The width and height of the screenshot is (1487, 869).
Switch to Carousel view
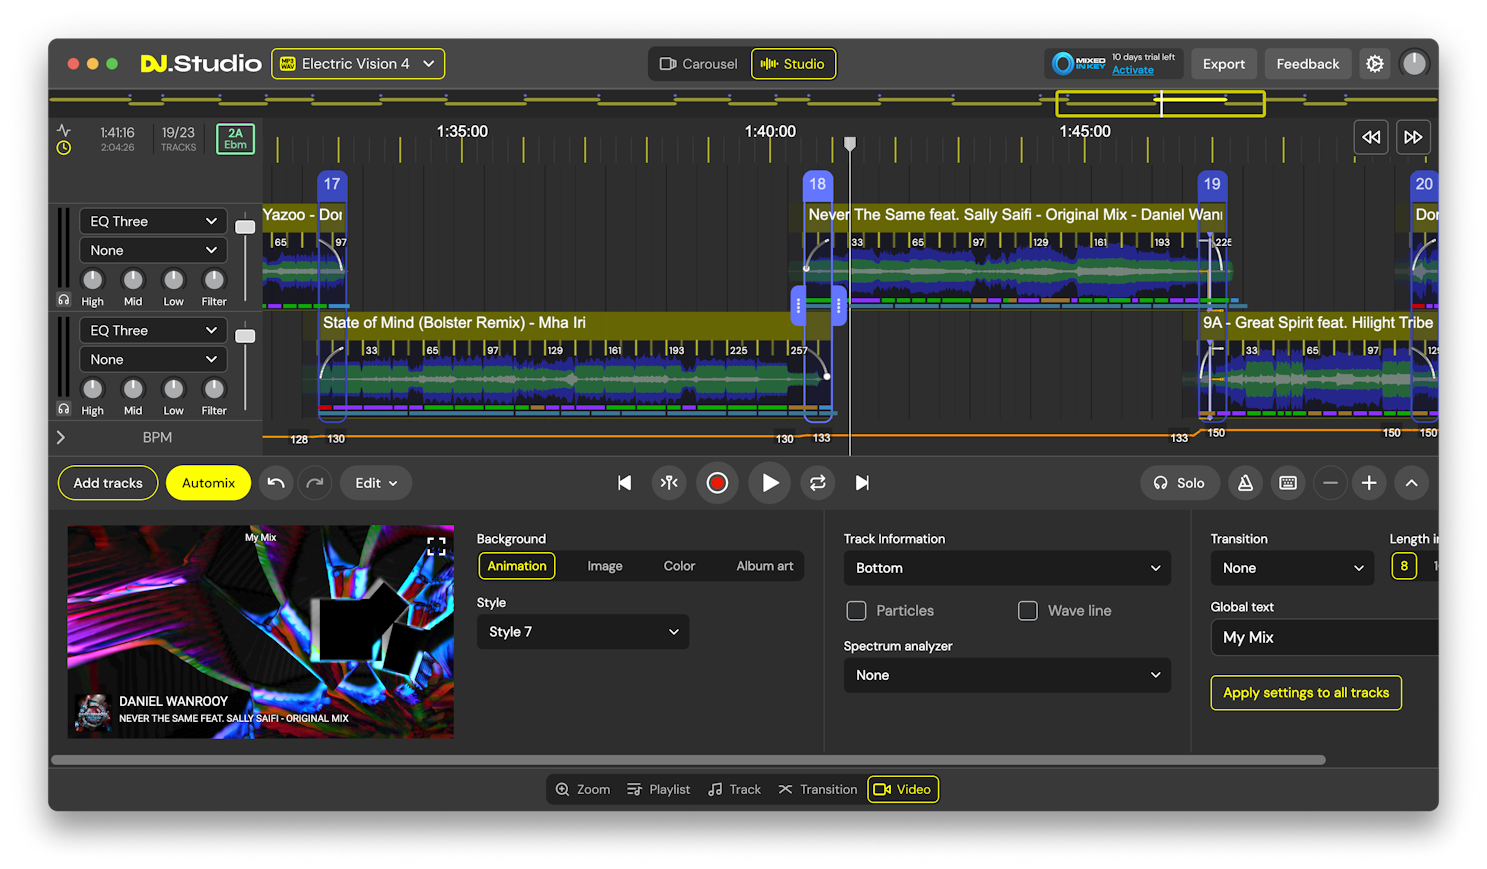click(x=698, y=64)
